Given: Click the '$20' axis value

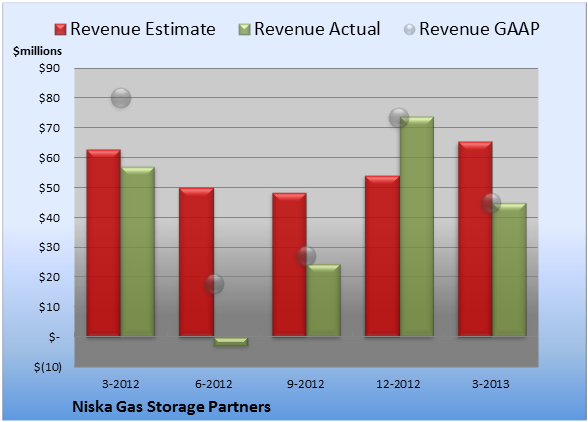Looking at the screenshot, I should point(49,277).
